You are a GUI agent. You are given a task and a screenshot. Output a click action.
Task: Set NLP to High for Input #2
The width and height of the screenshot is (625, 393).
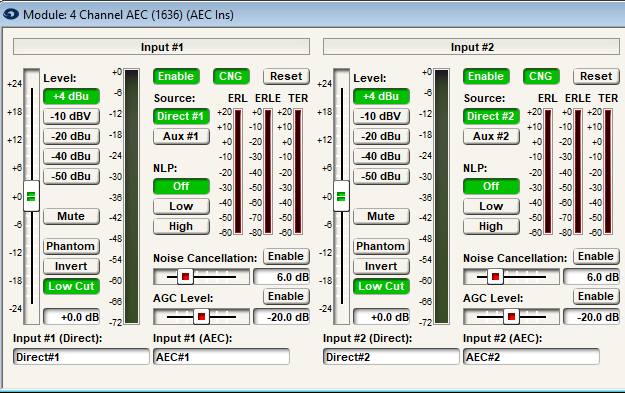click(x=491, y=226)
